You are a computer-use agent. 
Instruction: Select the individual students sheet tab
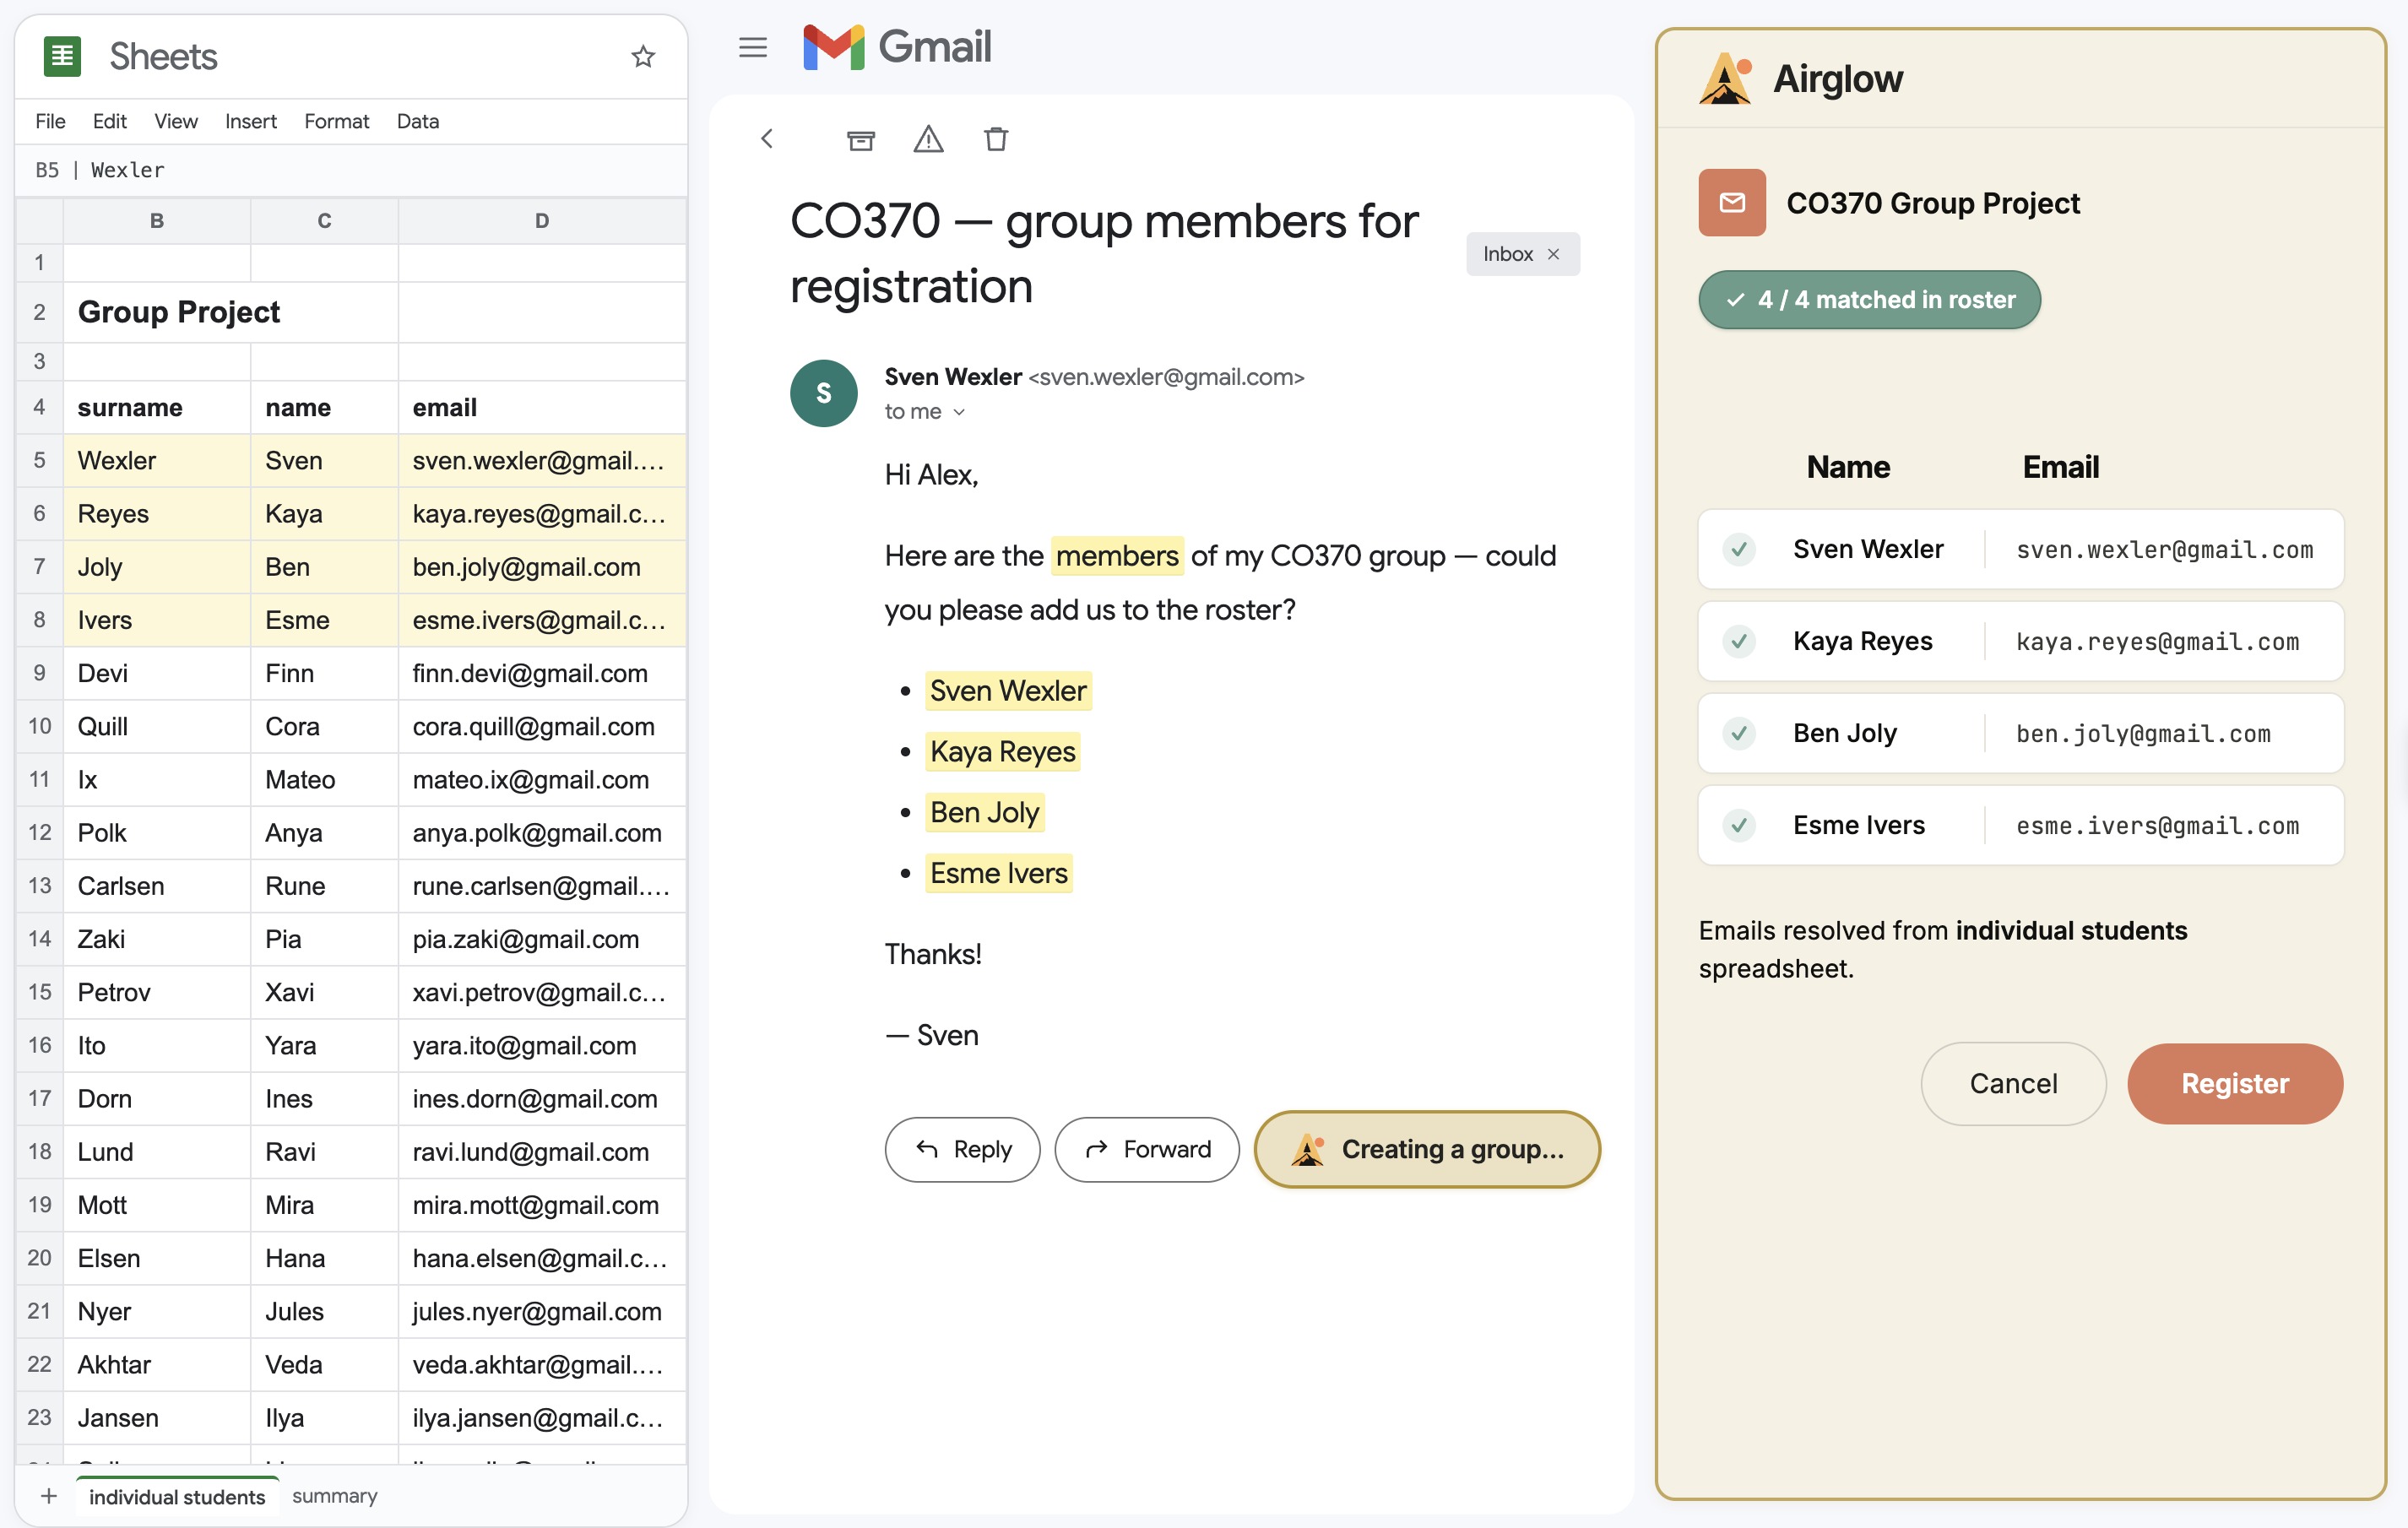177,1496
